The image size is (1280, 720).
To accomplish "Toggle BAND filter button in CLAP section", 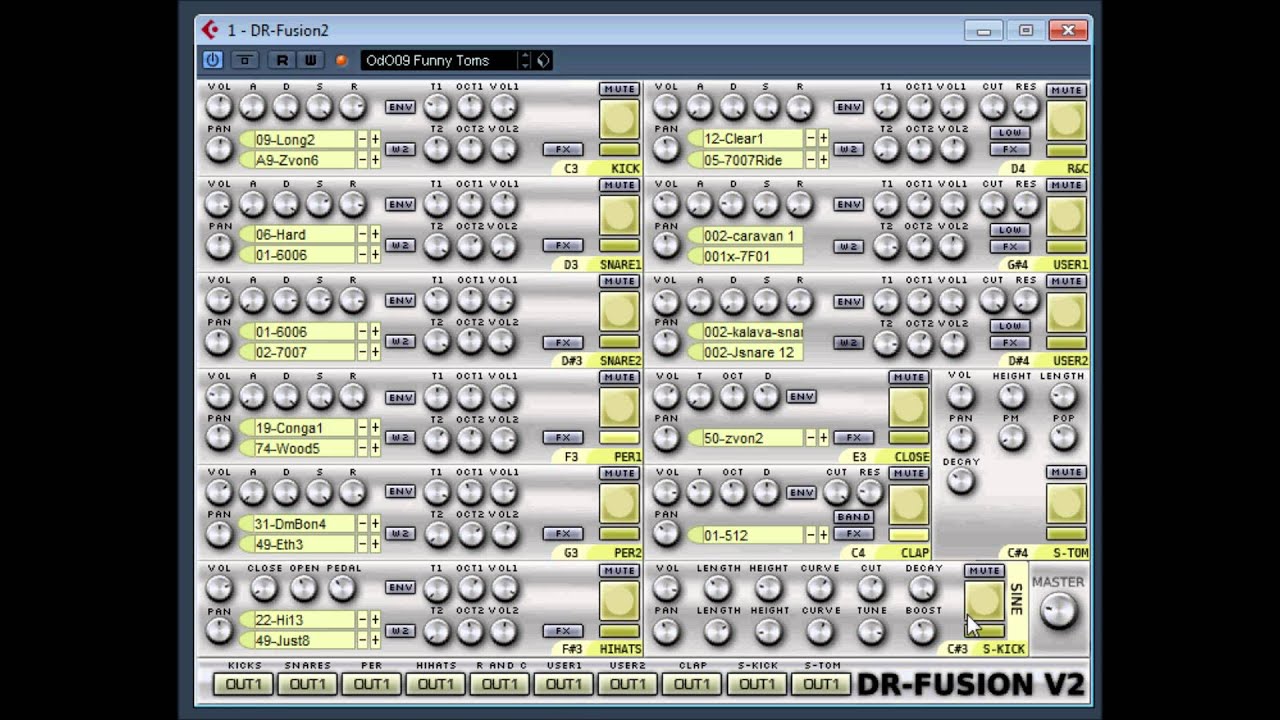I will coord(853,517).
